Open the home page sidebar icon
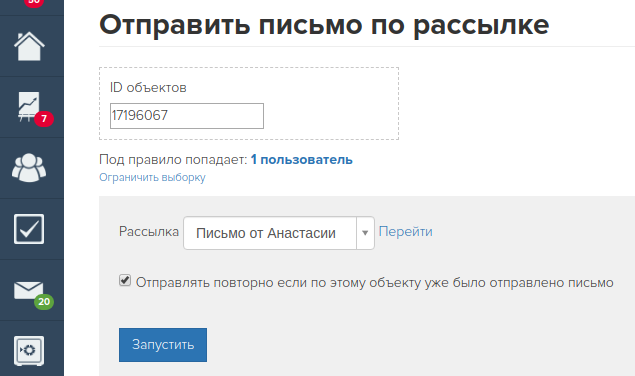The image size is (635, 376). click(x=29, y=46)
